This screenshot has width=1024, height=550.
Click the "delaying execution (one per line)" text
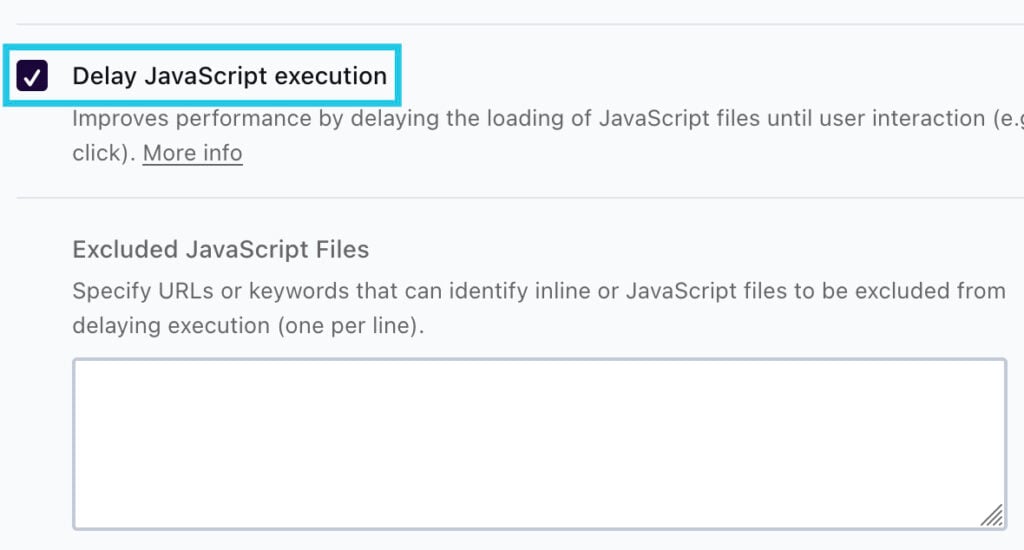pos(248,325)
